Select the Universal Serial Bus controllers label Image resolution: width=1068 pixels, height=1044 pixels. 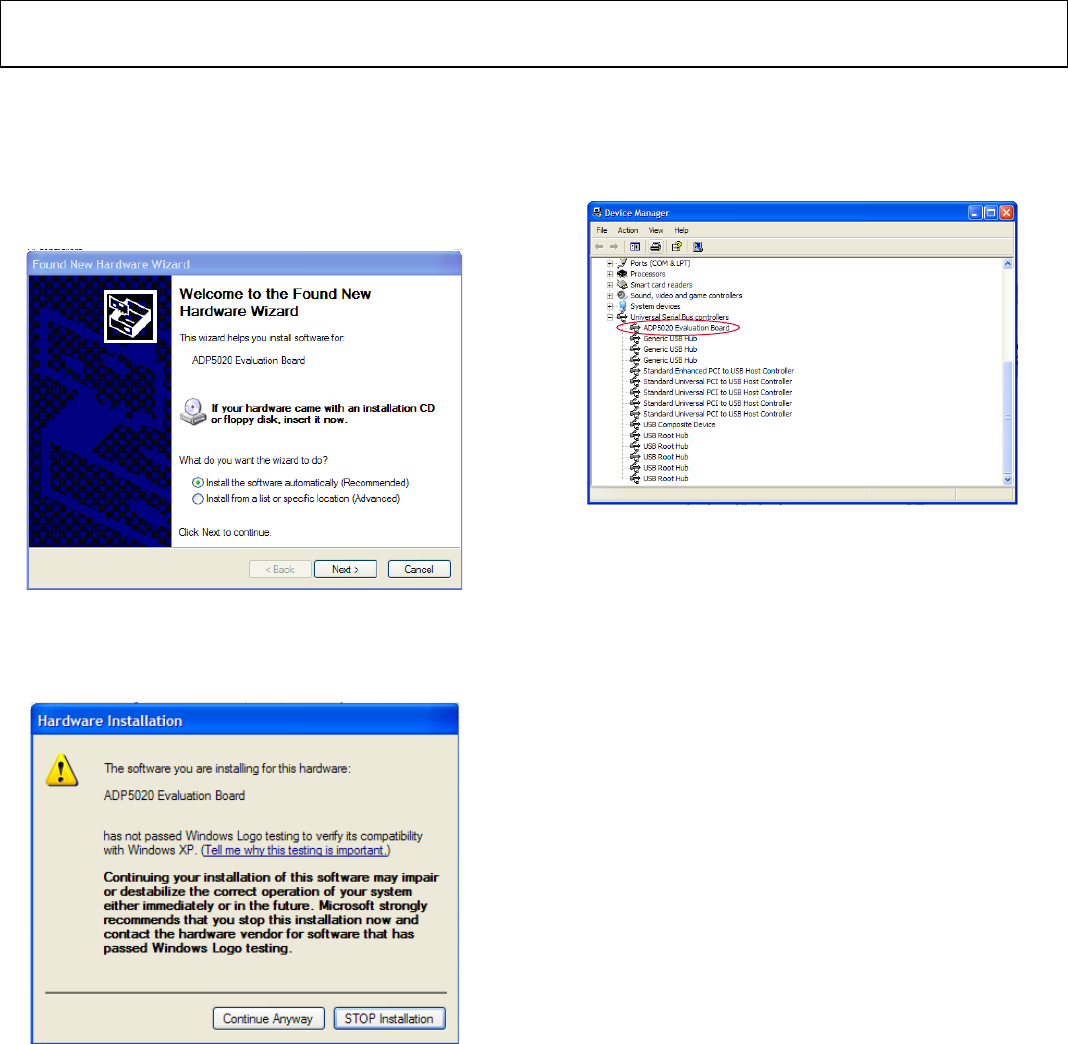(x=679, y=317)
